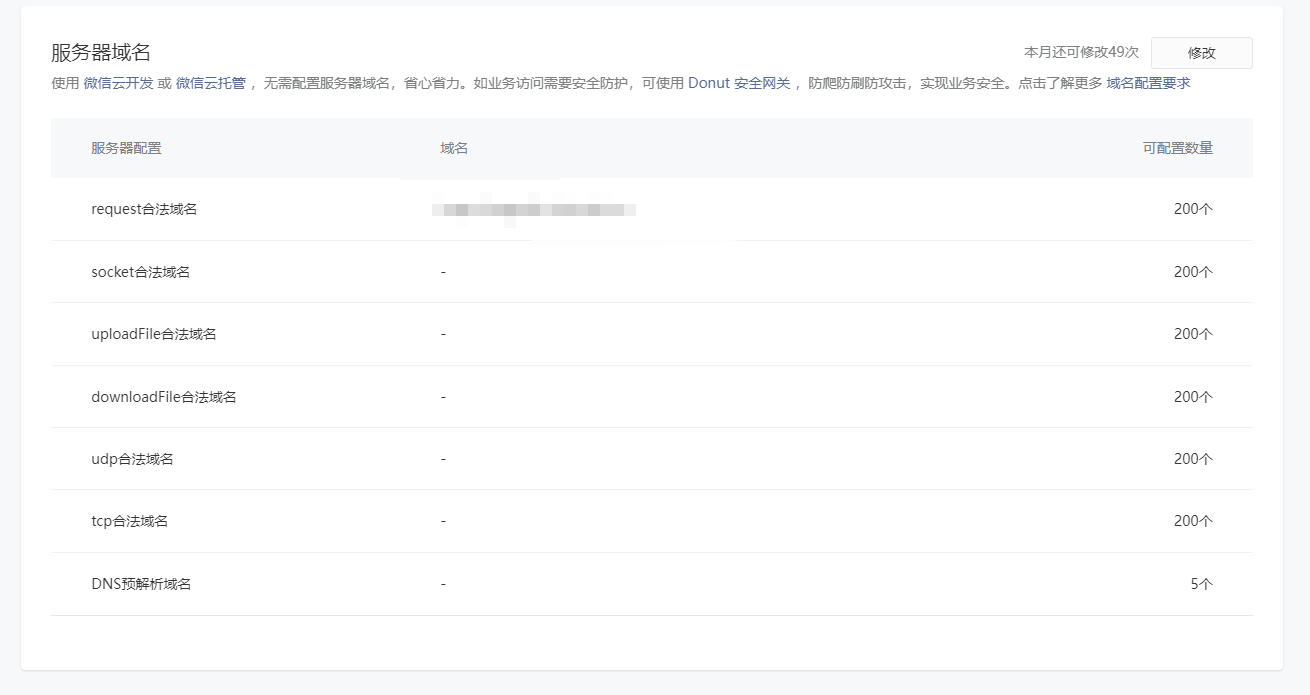Click the 域名 column header
The height and width of the screenshot is (695, 1310).
click(454, 148)
